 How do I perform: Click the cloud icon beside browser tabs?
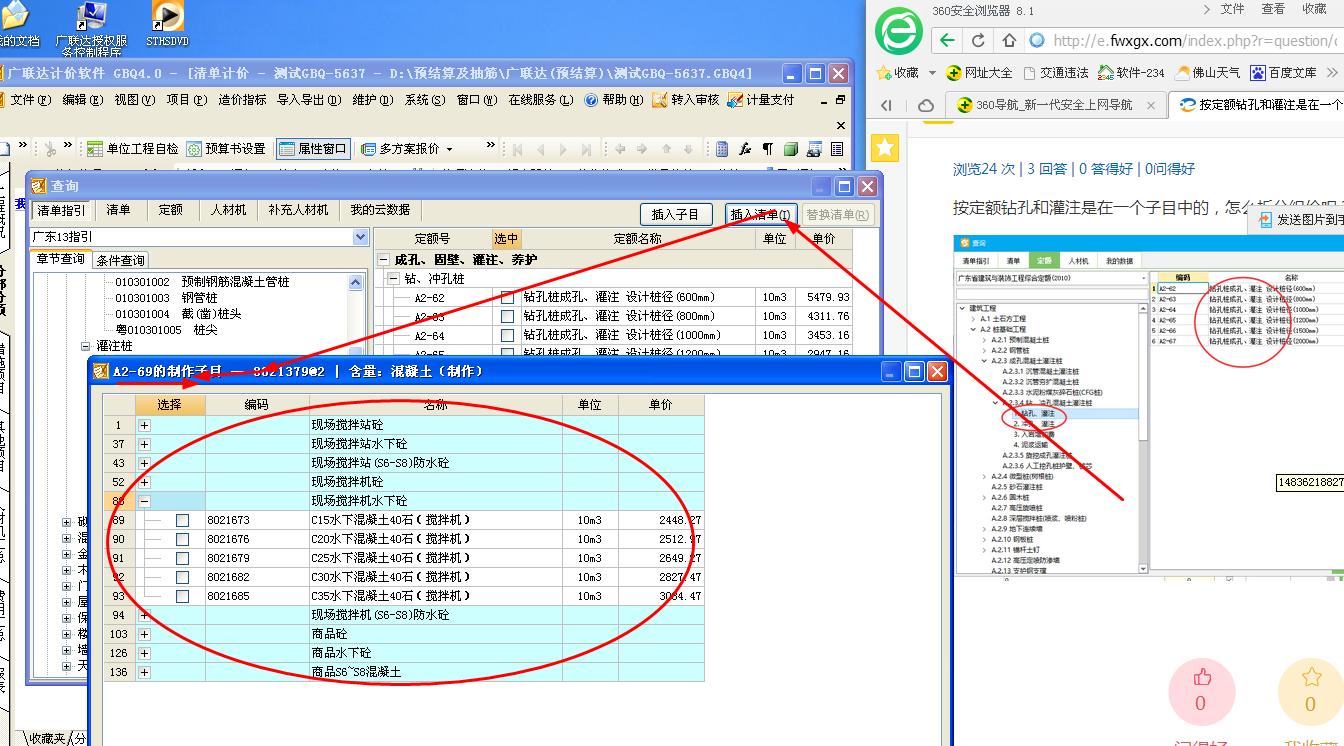click(926, 105)
